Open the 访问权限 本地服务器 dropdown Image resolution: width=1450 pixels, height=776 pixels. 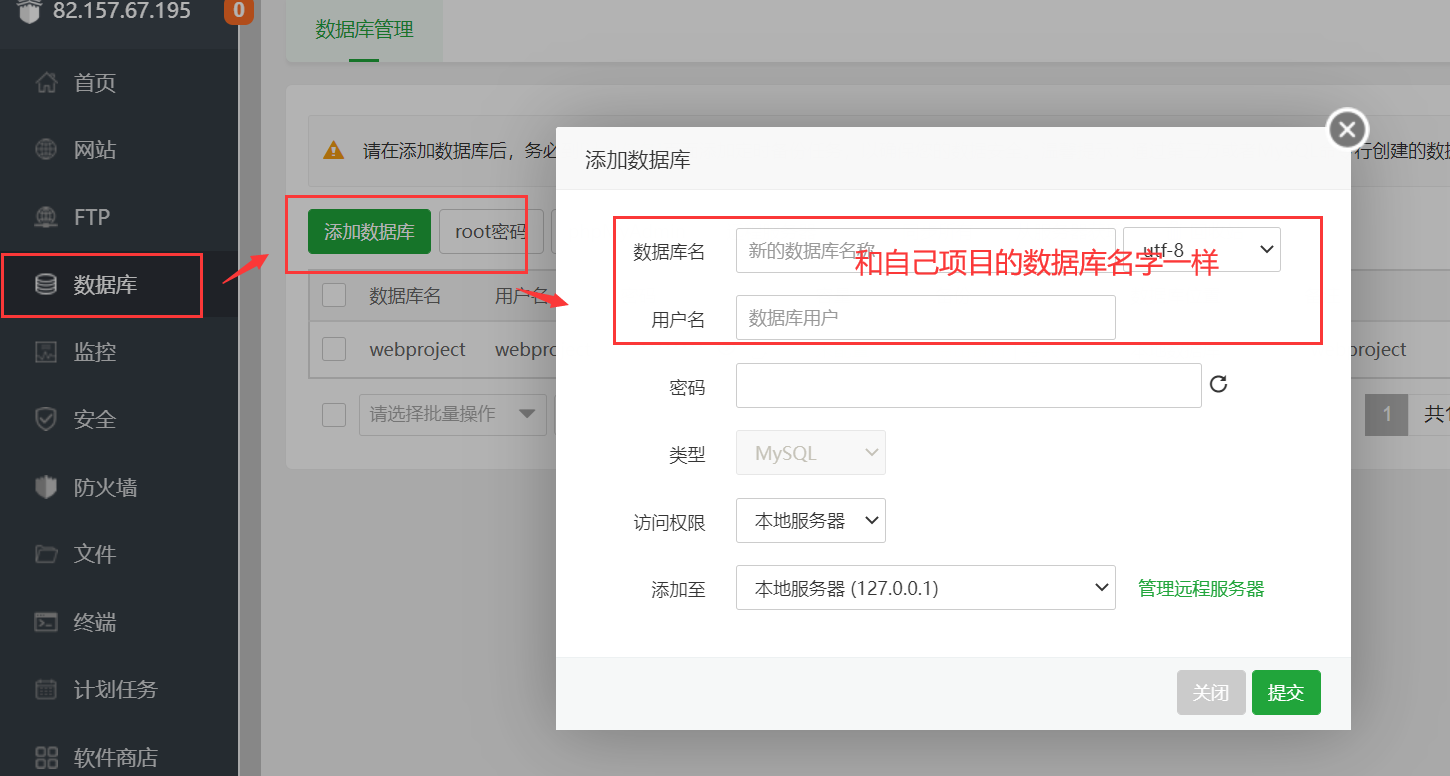click(x=811, y=521)
